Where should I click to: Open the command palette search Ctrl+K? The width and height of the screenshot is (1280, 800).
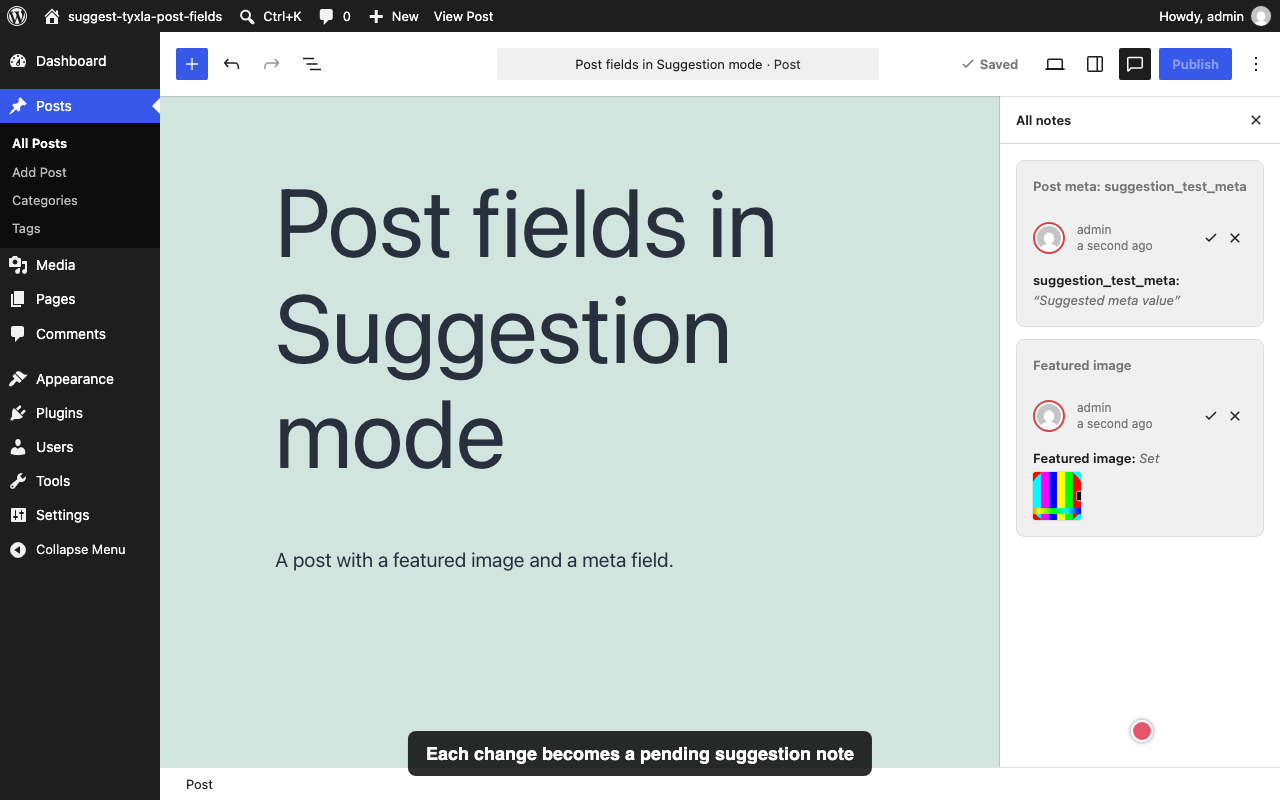(270, 16)
